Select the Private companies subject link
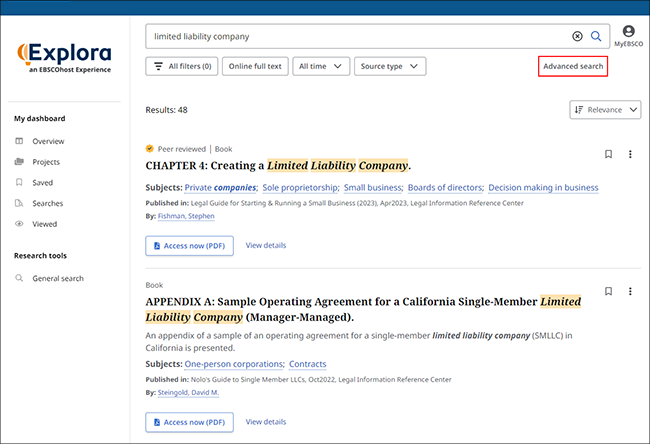The height and width of the screenshot is (444, 650). (x=221, y=188)
